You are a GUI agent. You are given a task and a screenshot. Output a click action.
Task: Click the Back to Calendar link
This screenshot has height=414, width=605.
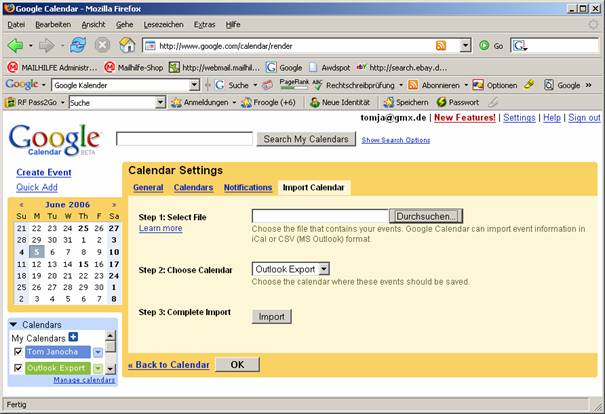coord(169,365)
